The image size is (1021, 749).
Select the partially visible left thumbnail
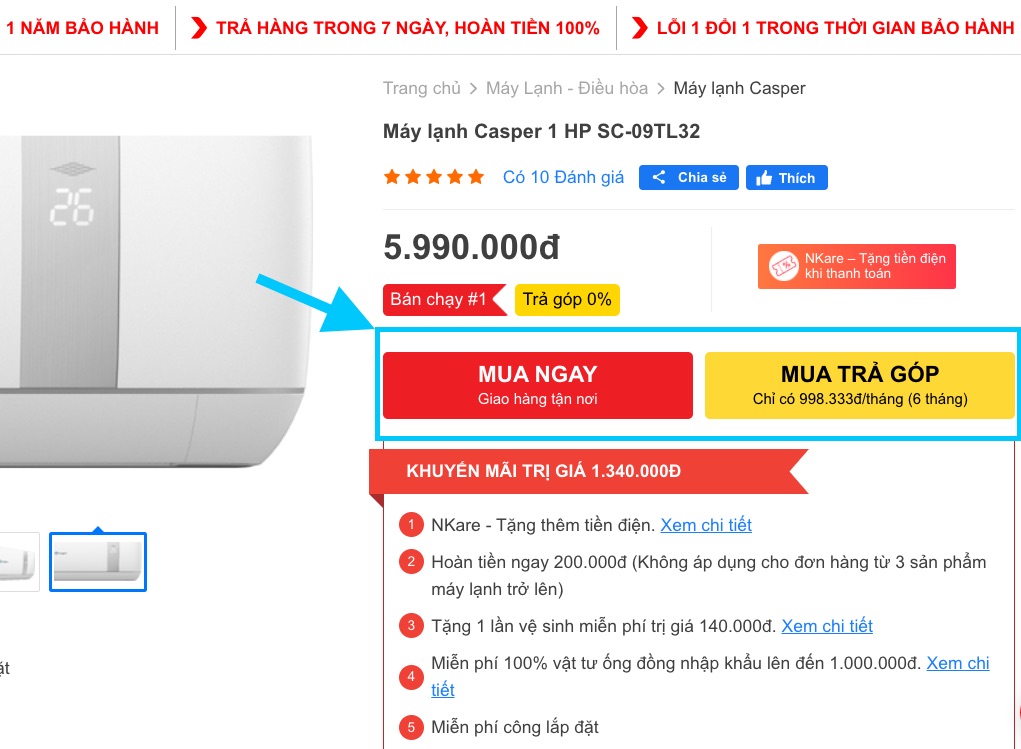tap(18, 562)
